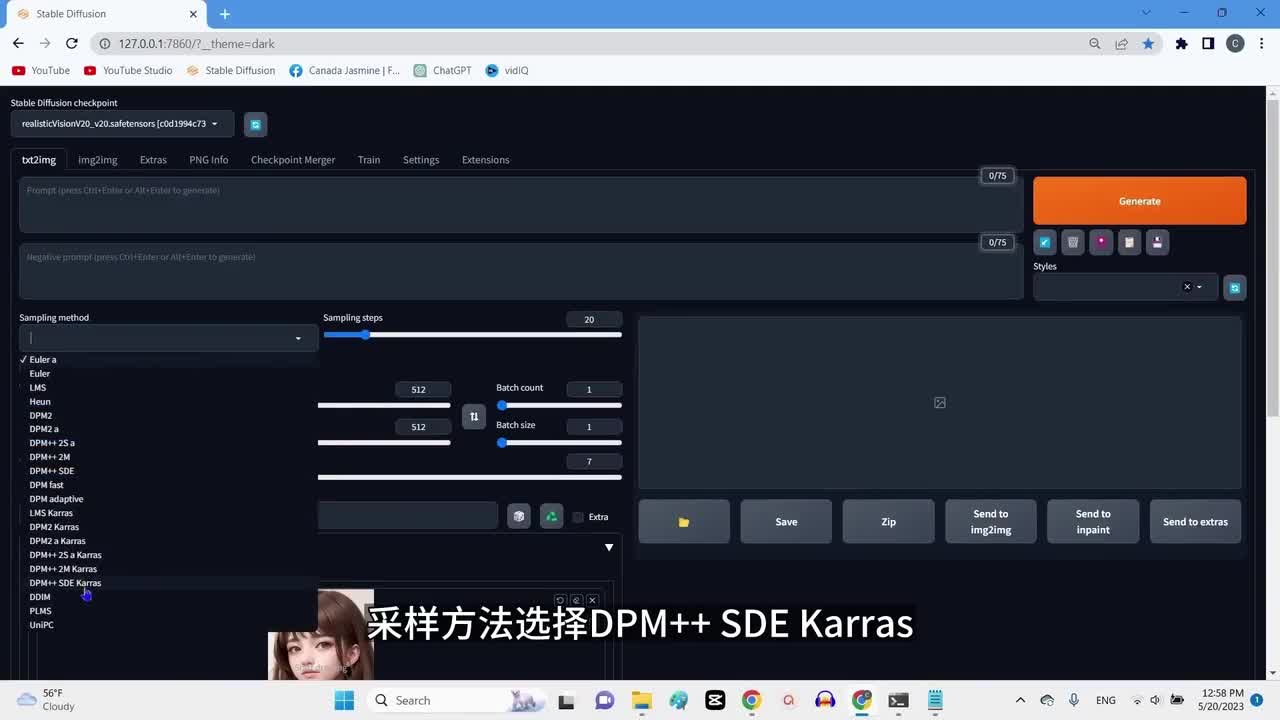
Task: Click the floppy disk save style icon
Action: tap(1157, 242)
